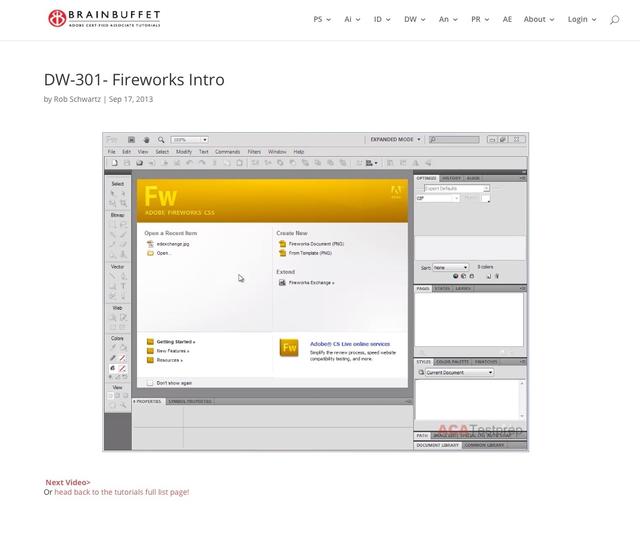Click the Styles panel vertical scrollbar
Image resolution: width=640 pixels, height=539 pixels.
[522, 400]
